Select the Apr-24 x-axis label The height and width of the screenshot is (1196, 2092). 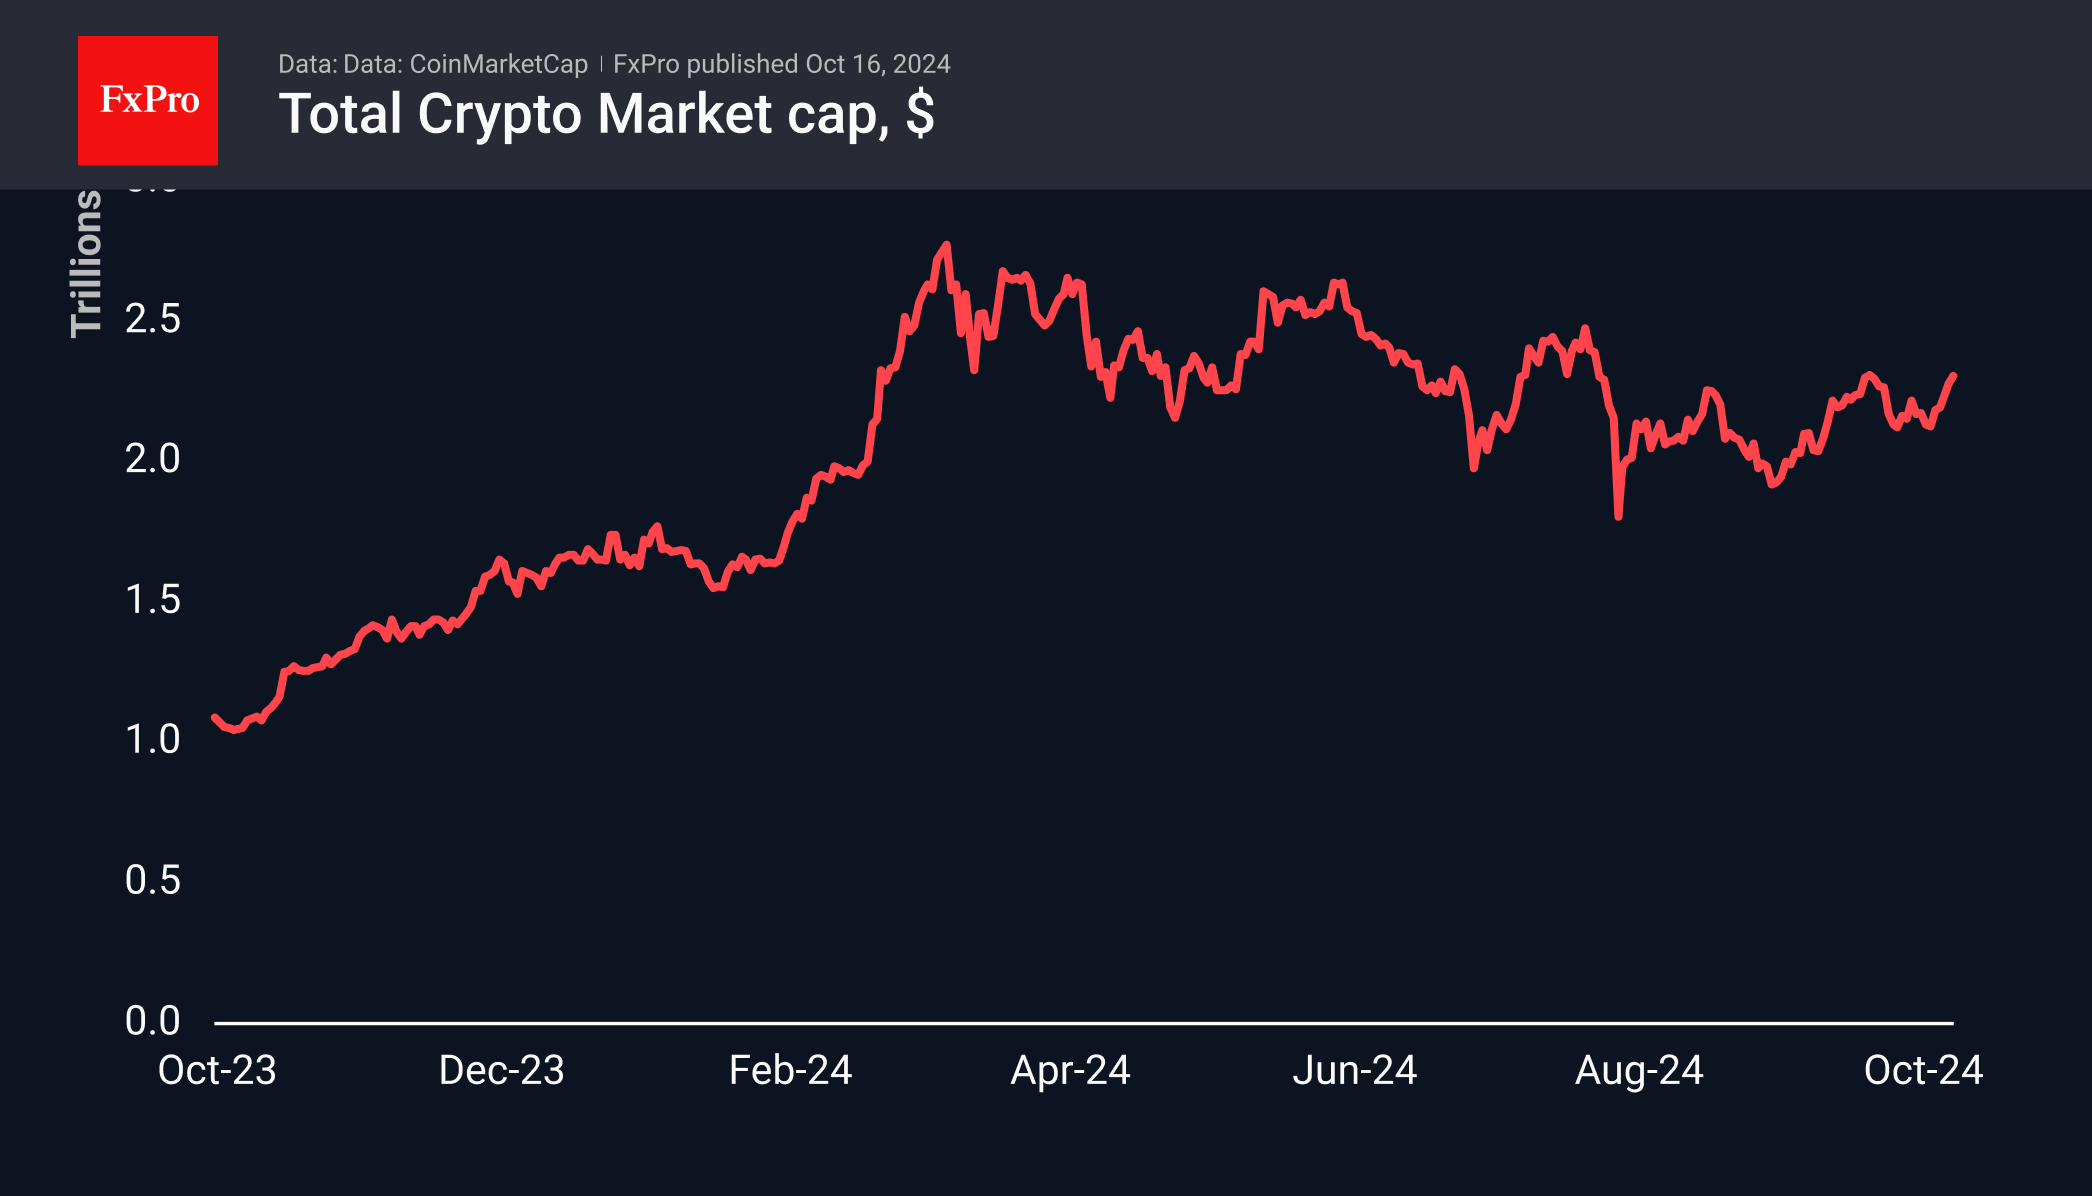pyautogui.click(x=1070, y=1071)
